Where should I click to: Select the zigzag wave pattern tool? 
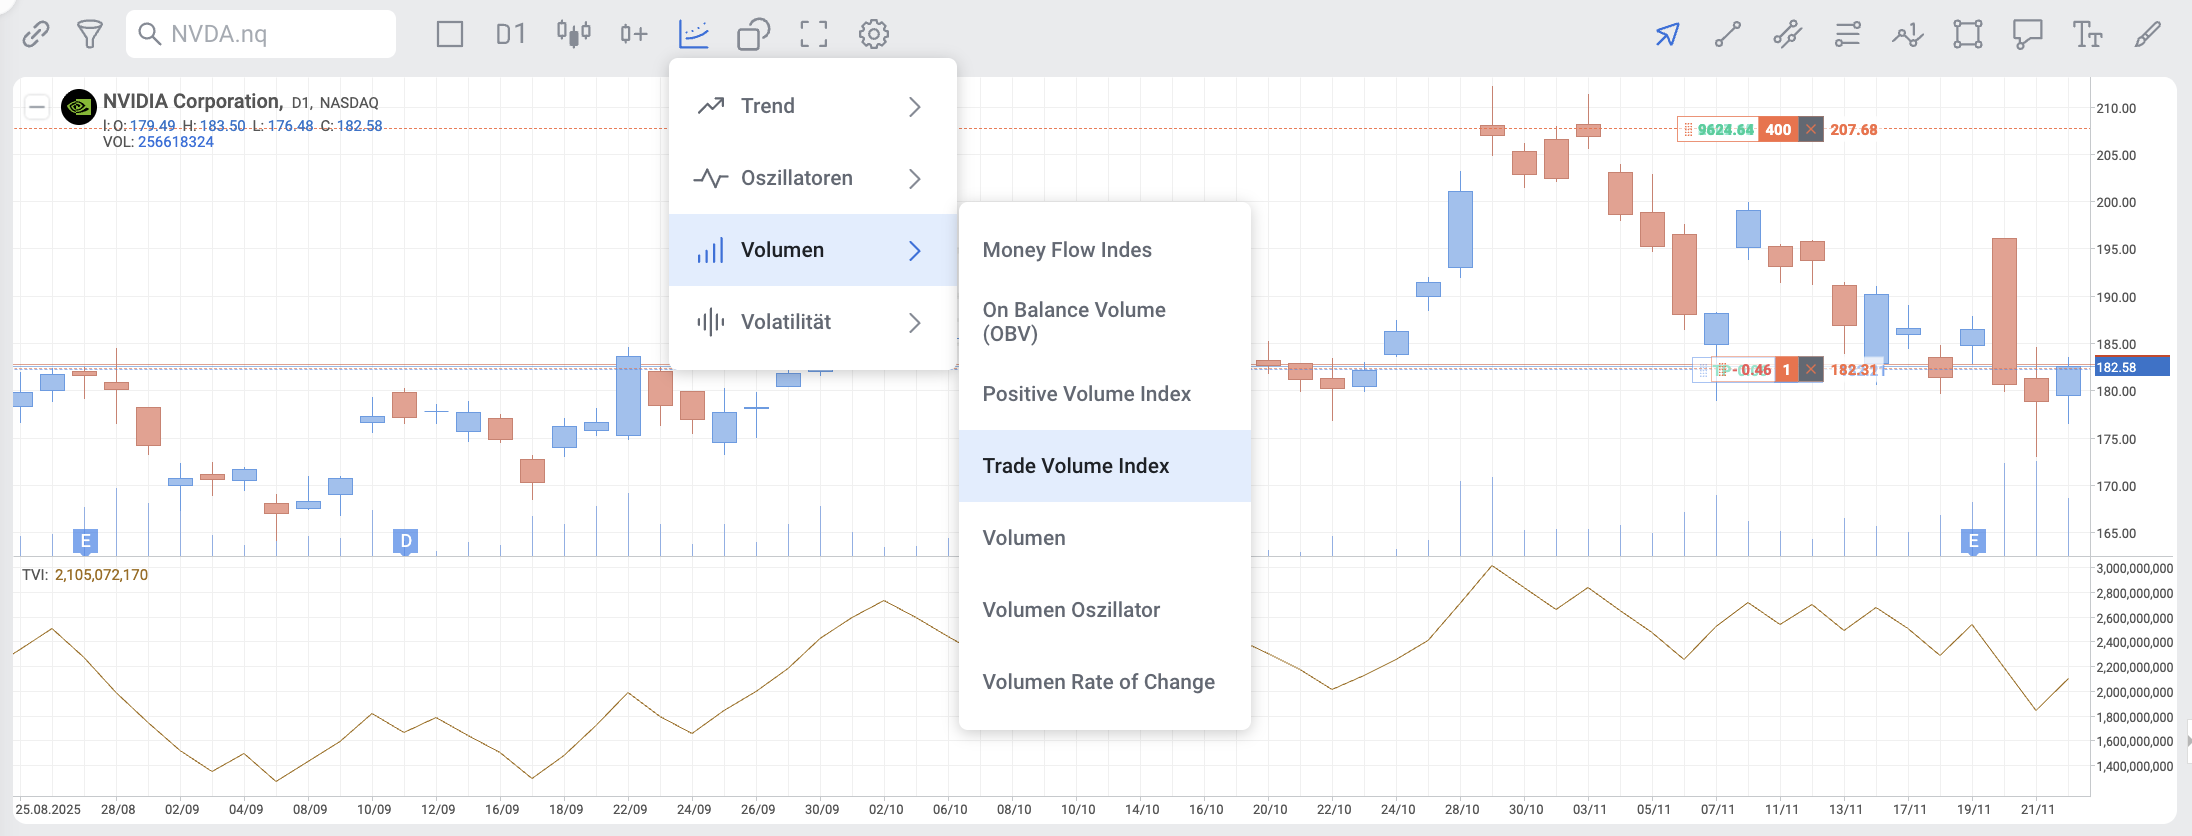point(1908,34)
